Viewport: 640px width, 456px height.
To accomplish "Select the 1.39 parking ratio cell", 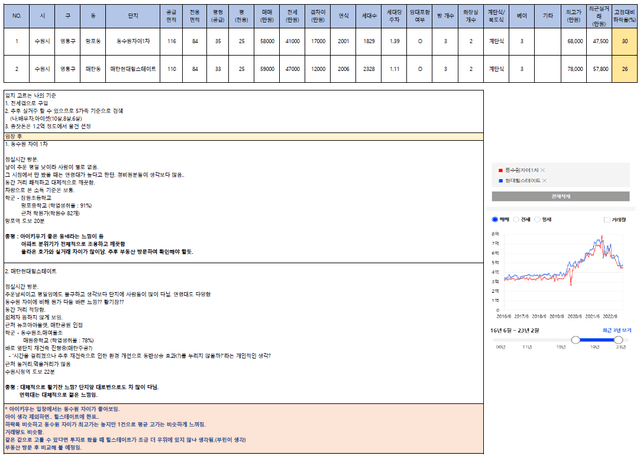I will (x=394, y=42).
